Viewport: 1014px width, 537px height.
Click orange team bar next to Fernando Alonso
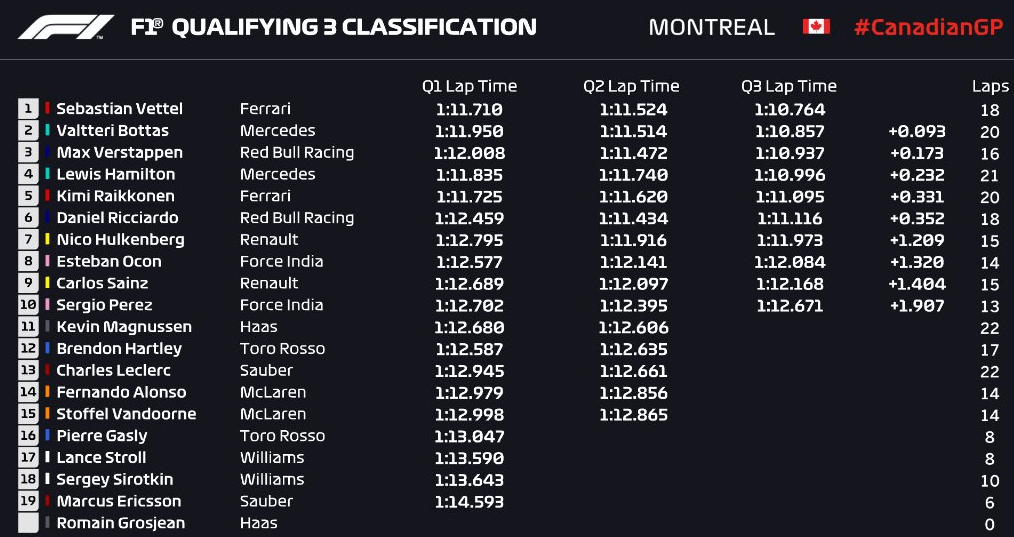click(x=47, y=392)
